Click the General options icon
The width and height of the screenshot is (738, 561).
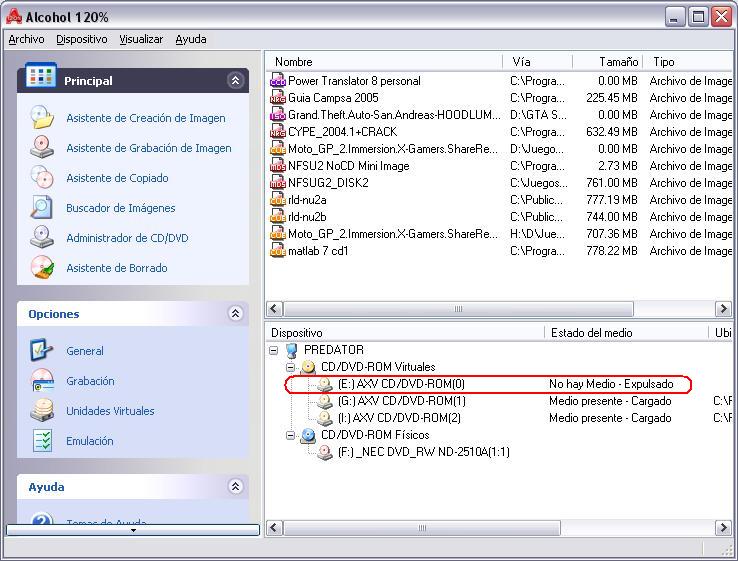[x=42, y=350]
